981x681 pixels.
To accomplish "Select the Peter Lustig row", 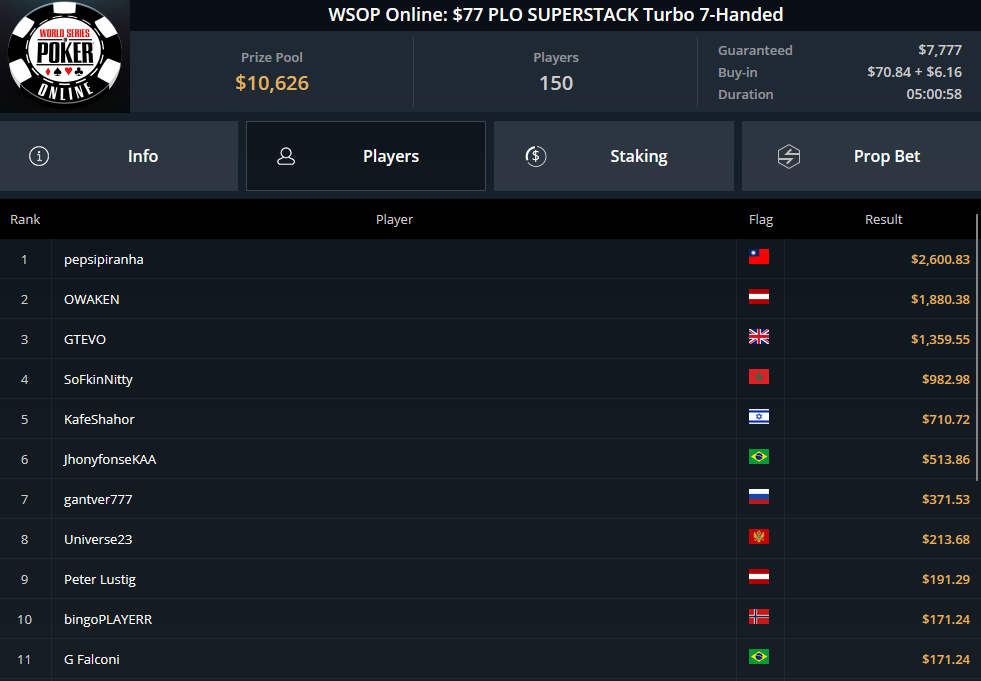I will (x=488, y=579).
